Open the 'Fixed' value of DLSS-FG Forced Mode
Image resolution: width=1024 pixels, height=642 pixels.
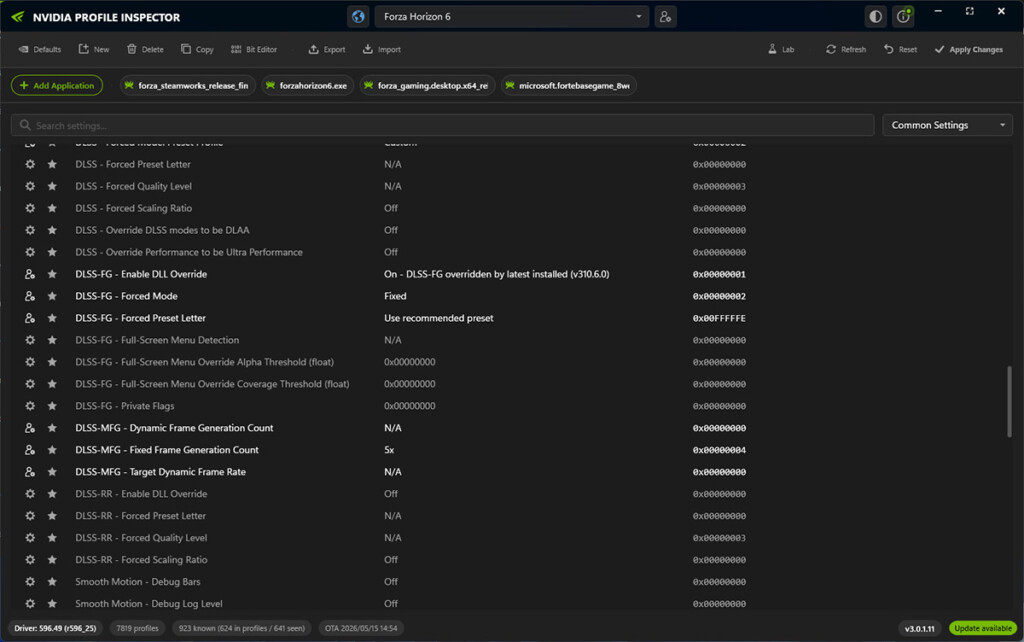[x=395, y=297]
